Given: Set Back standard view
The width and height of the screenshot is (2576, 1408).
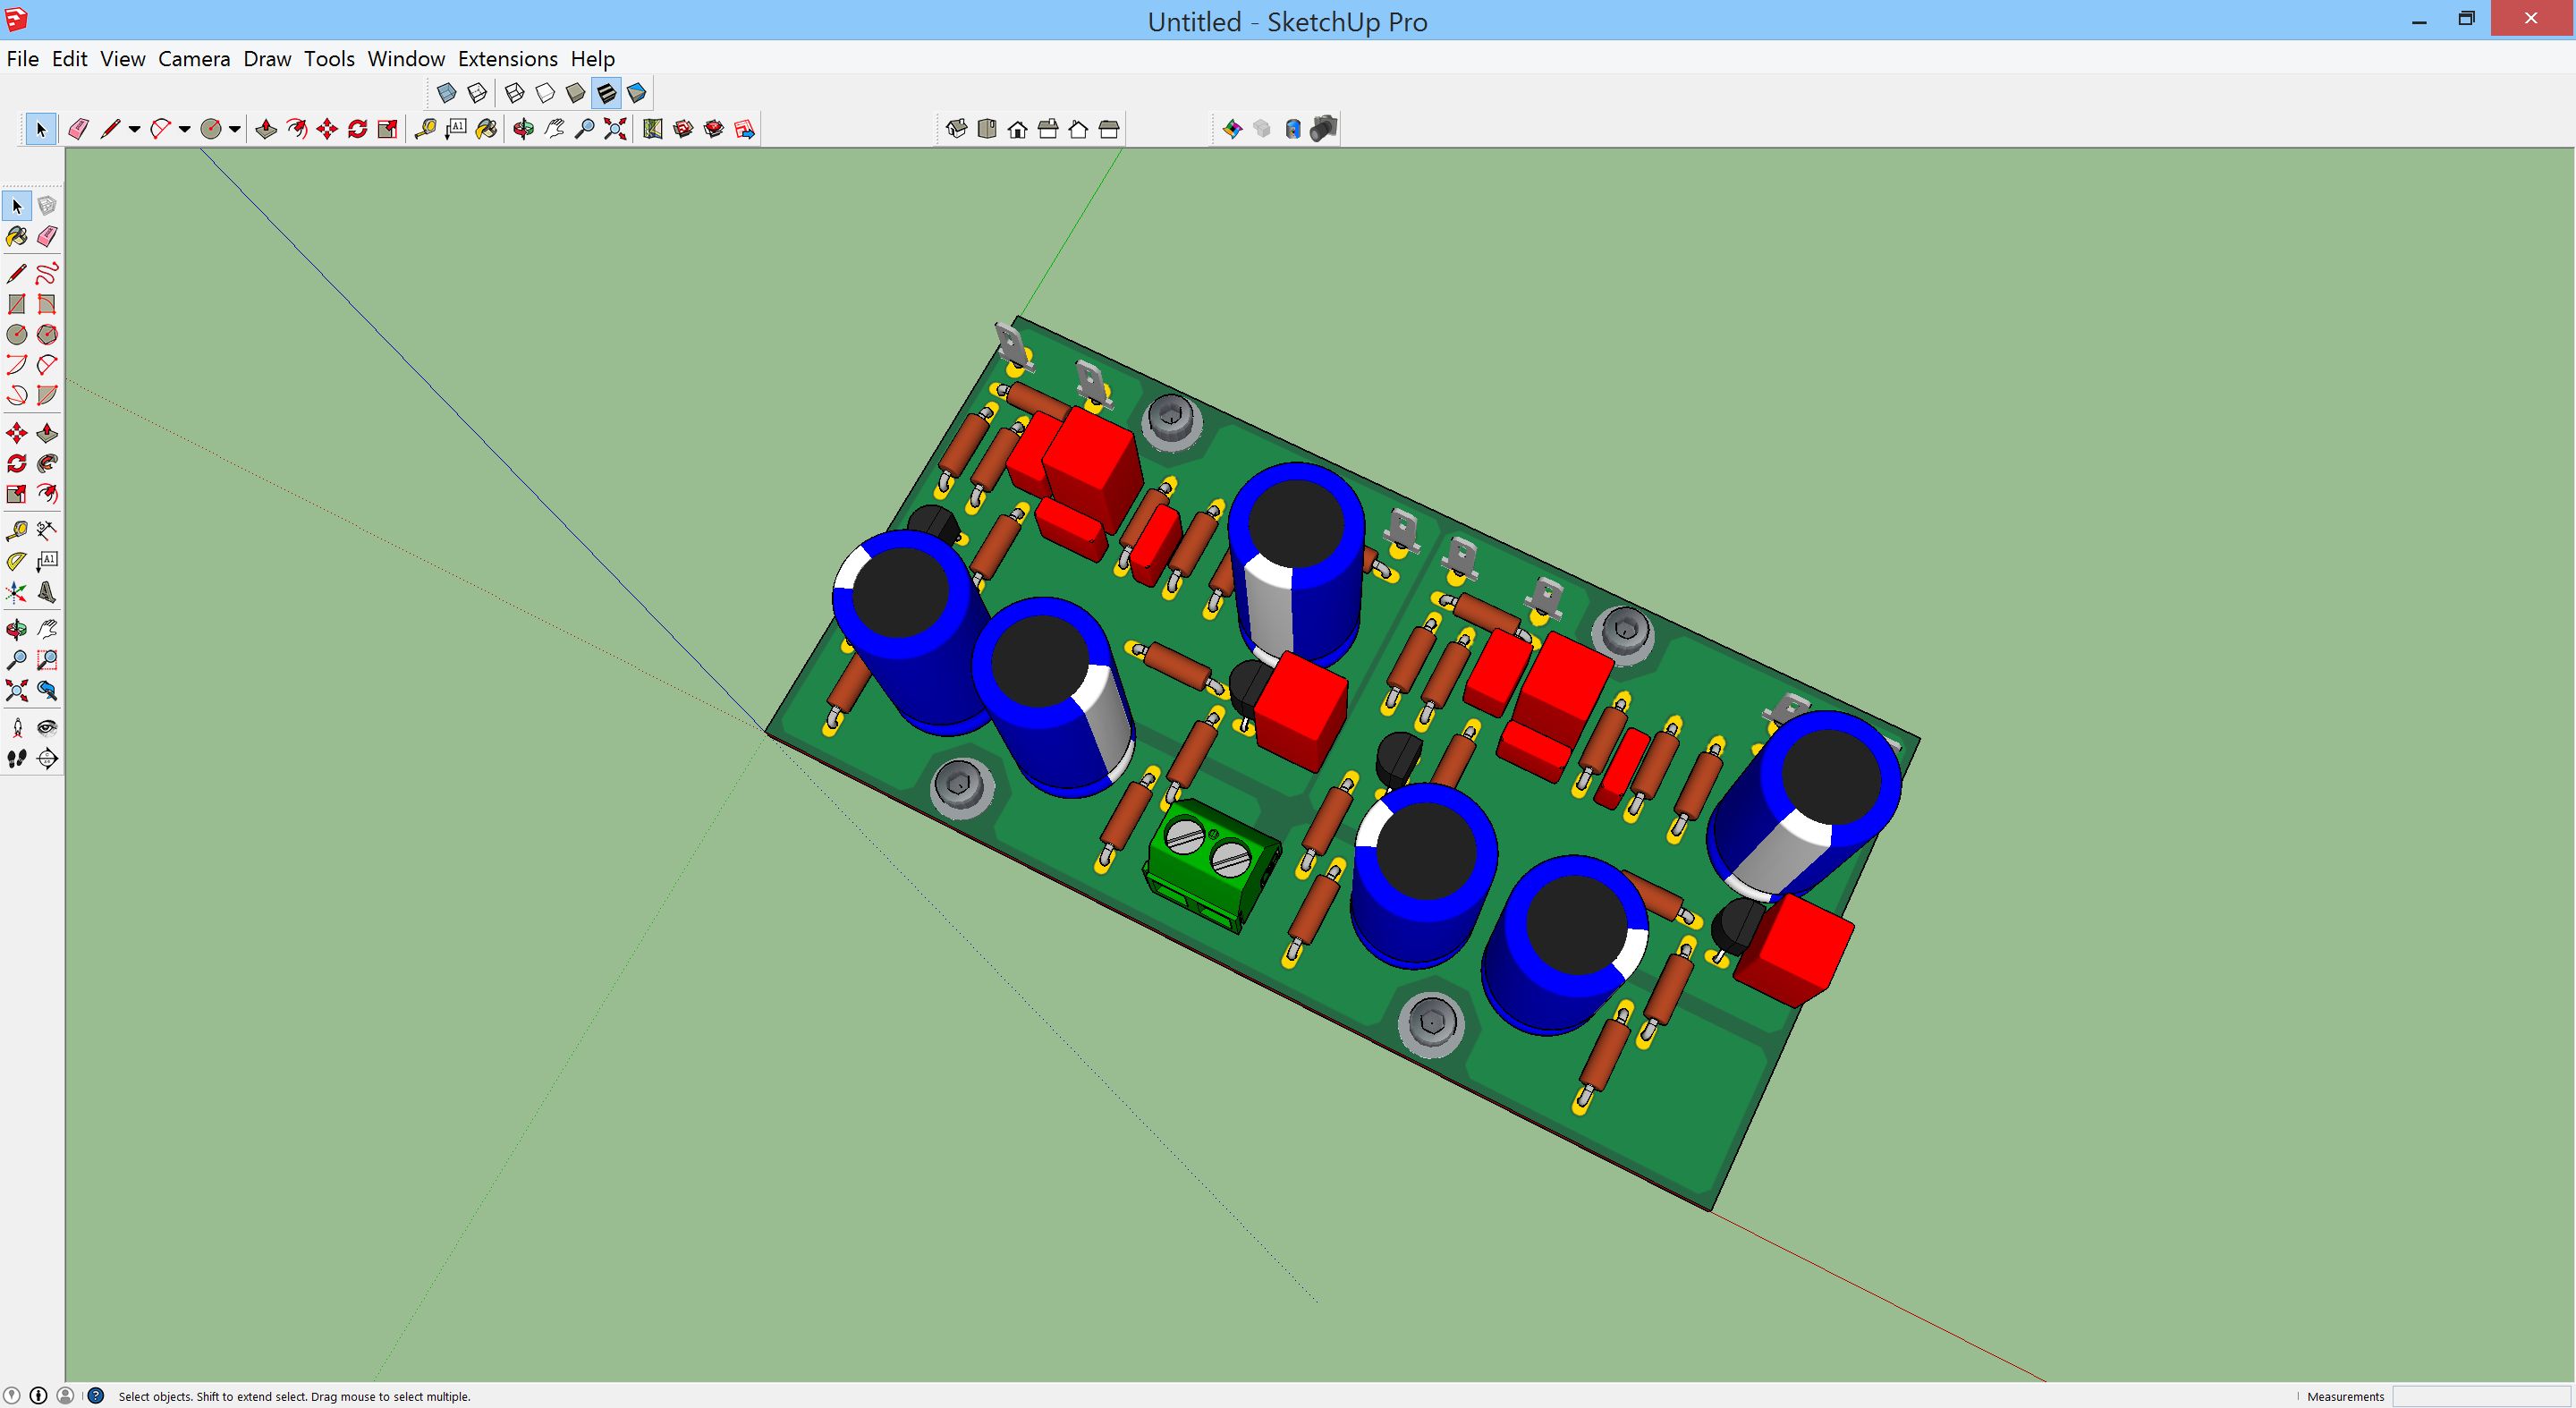Looking at the screenshot, I should 1079,129.
